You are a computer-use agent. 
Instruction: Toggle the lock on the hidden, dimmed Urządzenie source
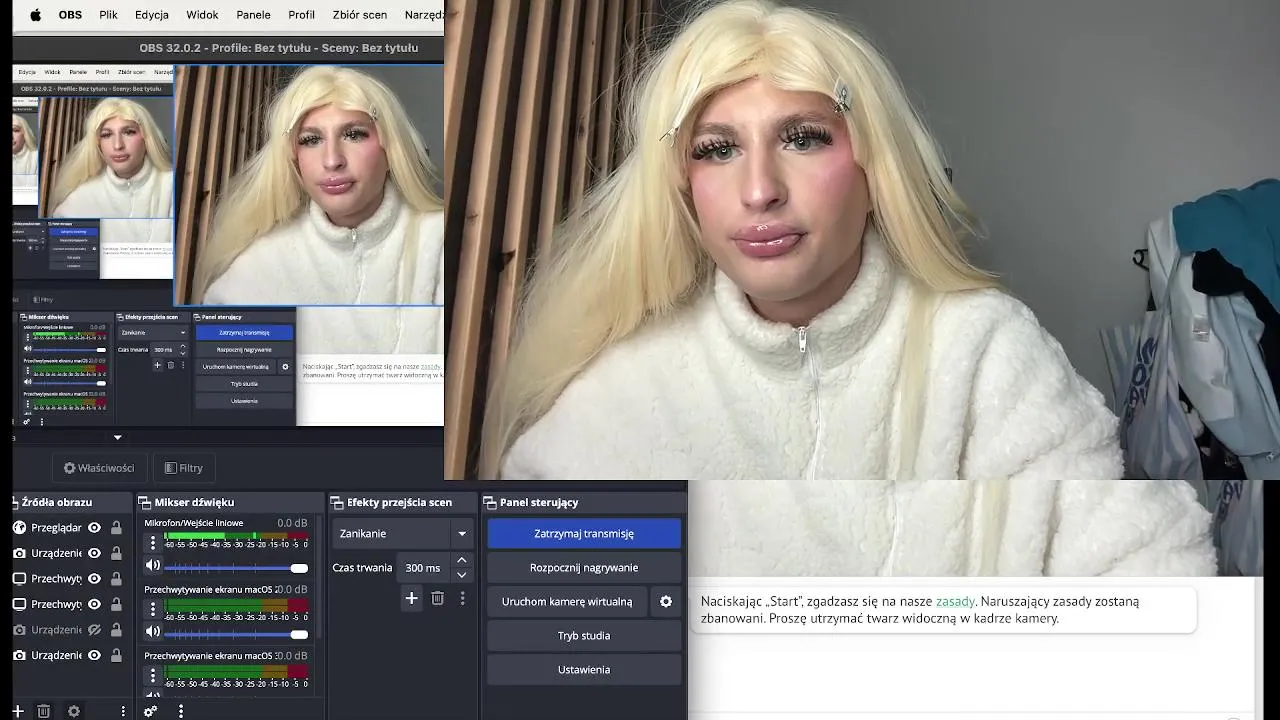tap(116, 630)
